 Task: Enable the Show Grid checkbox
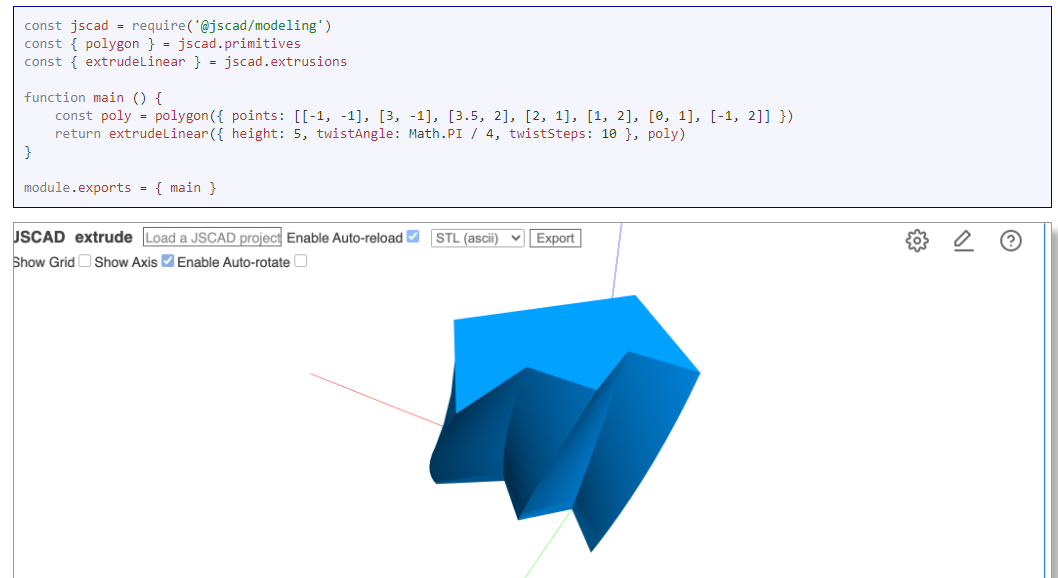coord(85,261)
